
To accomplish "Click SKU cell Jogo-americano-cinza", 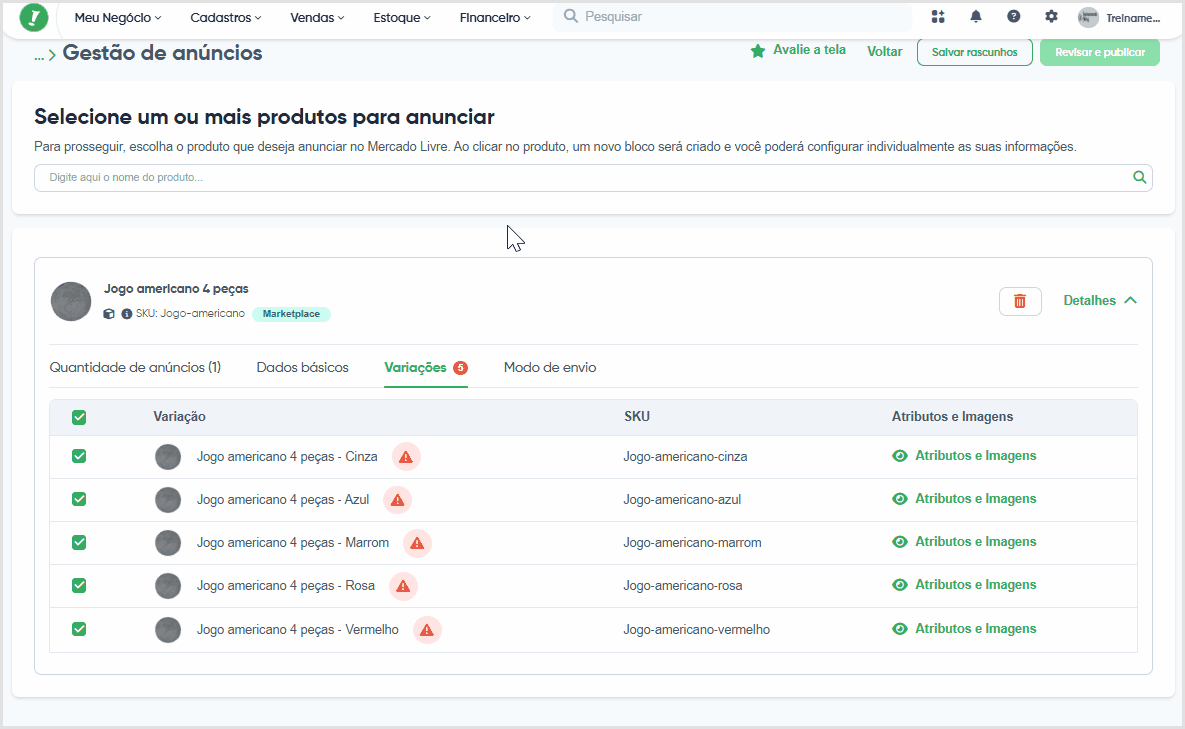I will 685,457.
